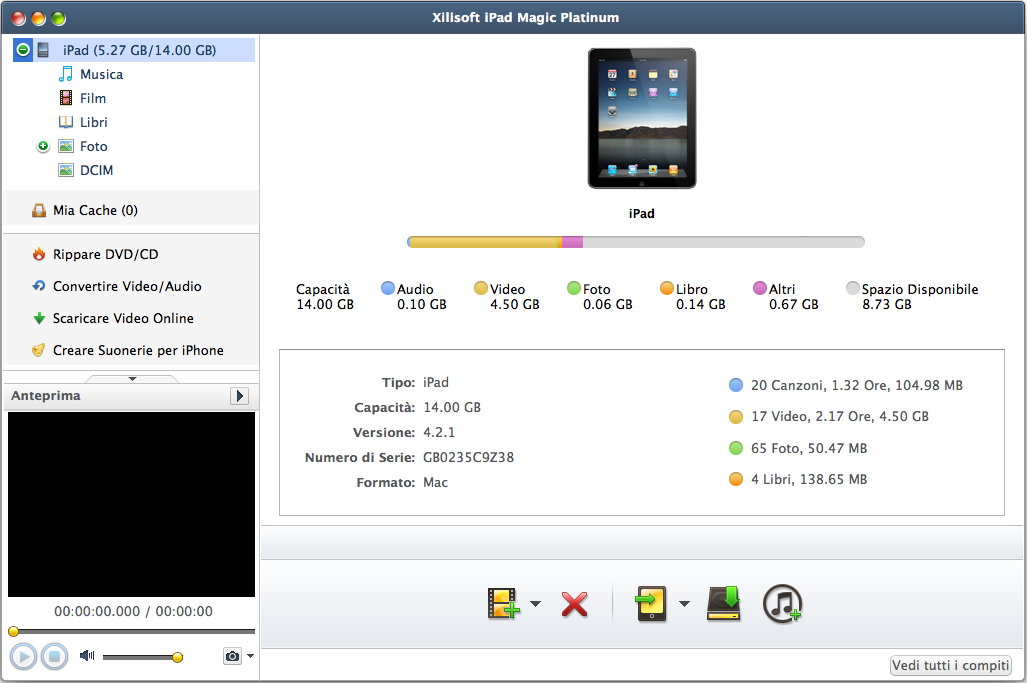The width and height of the screenshot is (1027, 683).
Task: Select Musica in the sidebar
Action: (101, 74)
